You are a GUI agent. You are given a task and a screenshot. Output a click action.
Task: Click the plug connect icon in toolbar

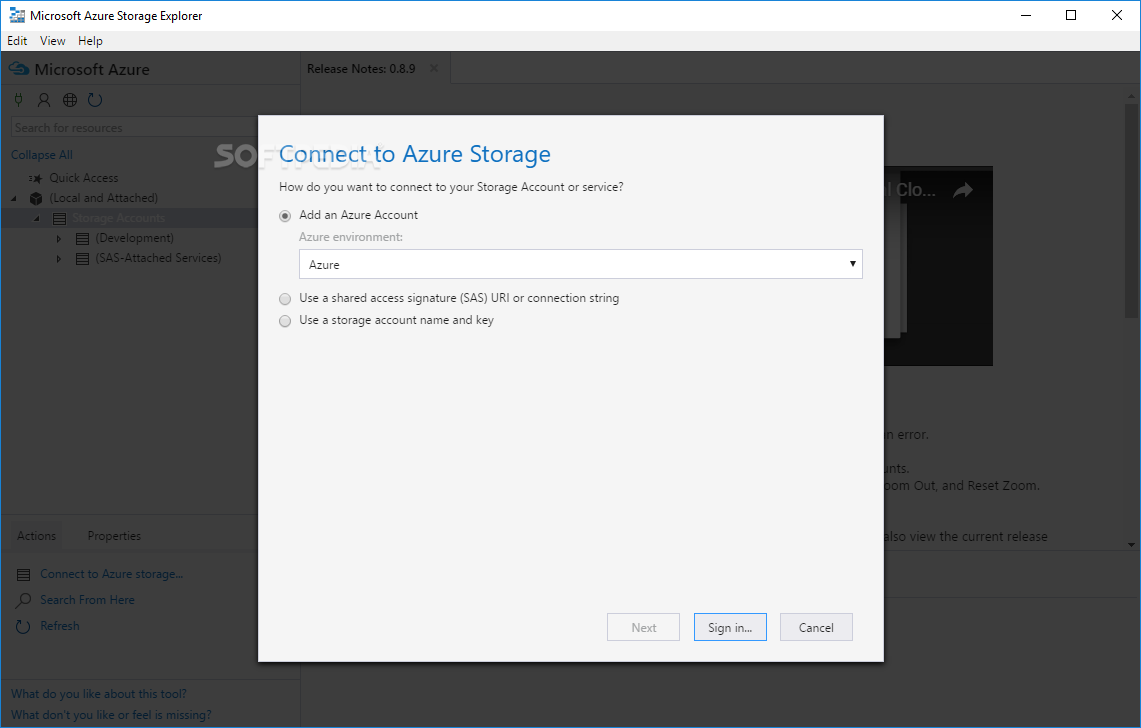[x=19, y=100]
